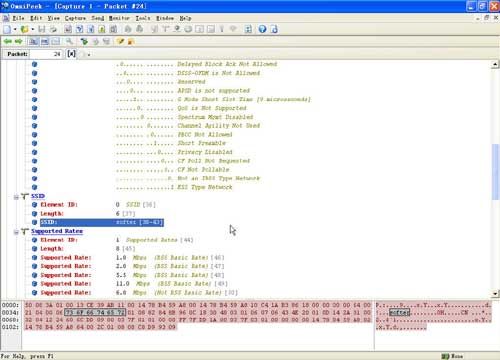Click the SSID section heading

pyautogui.click(x=38, y=196)
